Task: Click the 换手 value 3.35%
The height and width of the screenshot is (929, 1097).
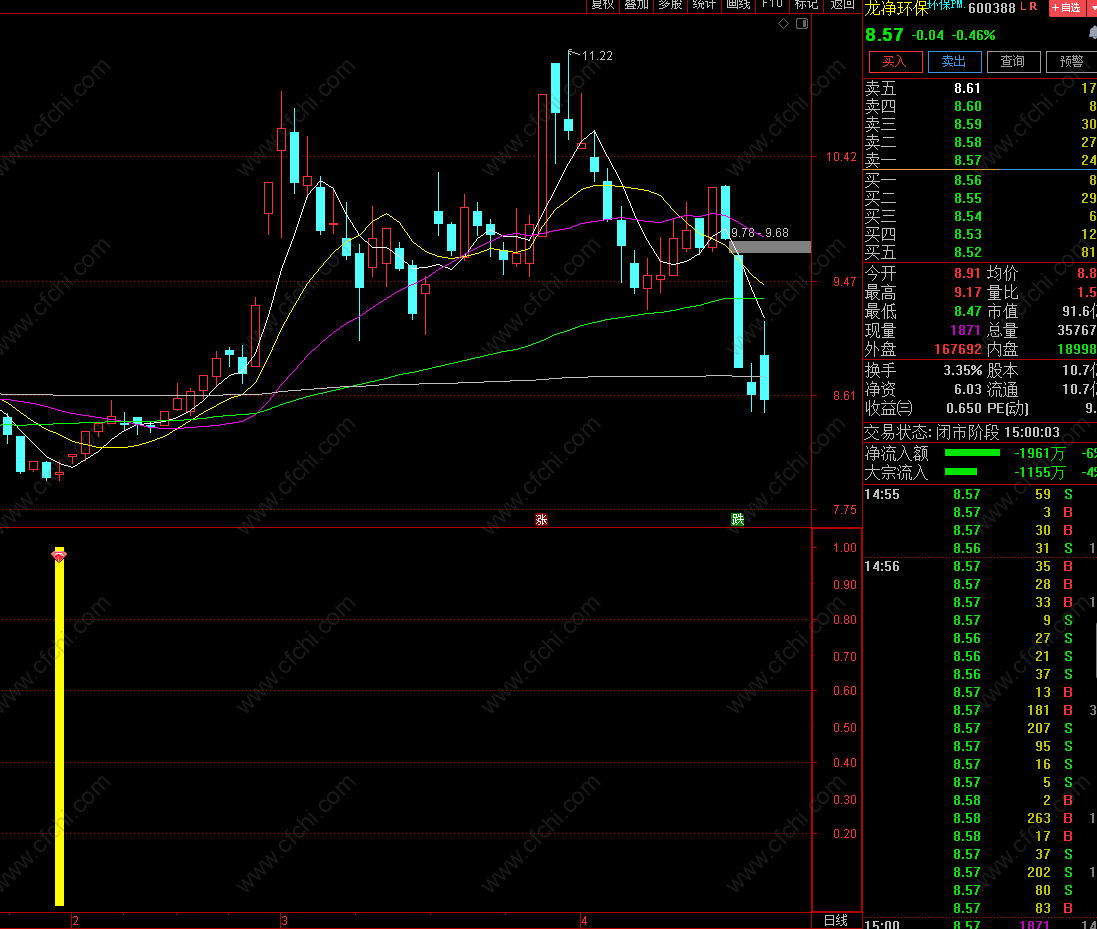Action: [963, 370]
